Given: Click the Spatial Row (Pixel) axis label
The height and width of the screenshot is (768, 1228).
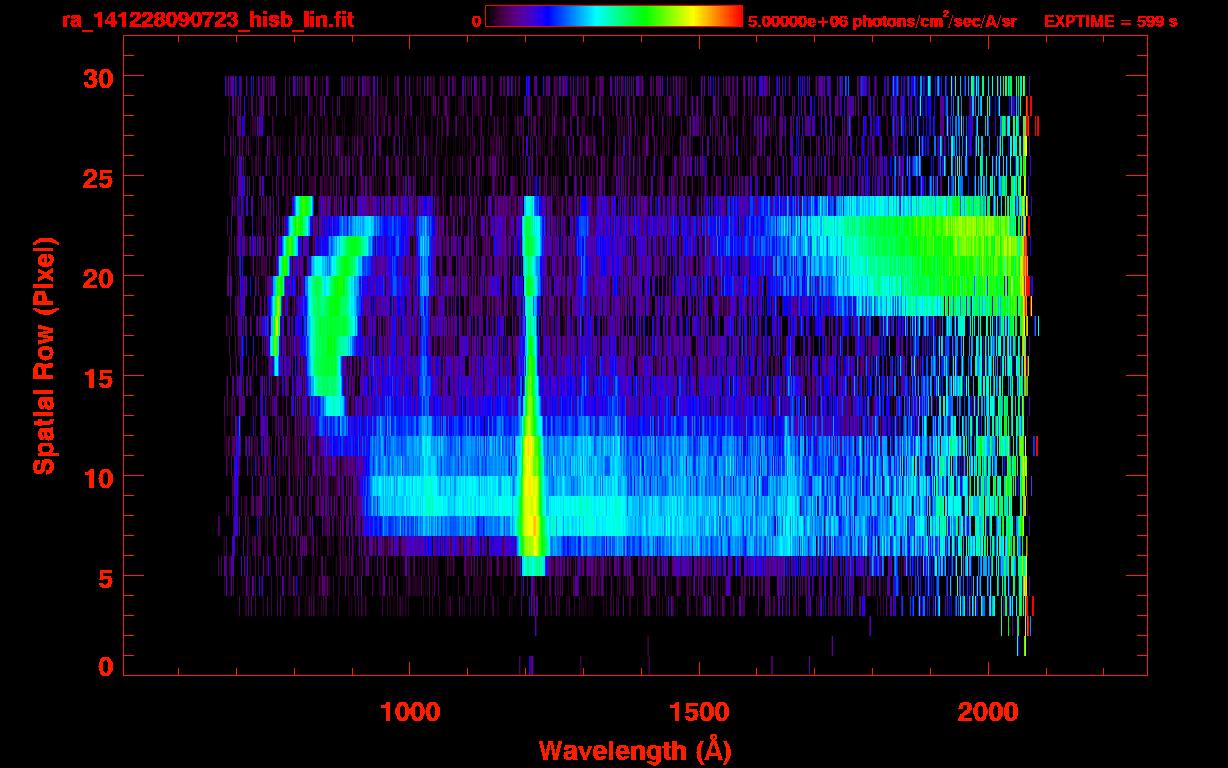Looking at the screenshot, I should point(43,355).
